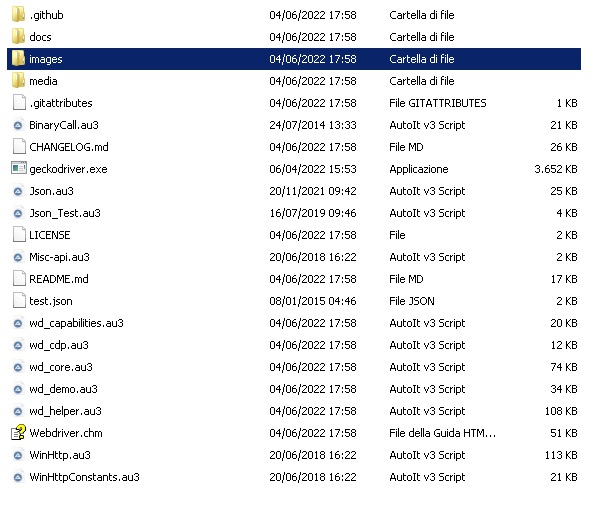Select the wd_core.au3 script icon

point(18,368)
